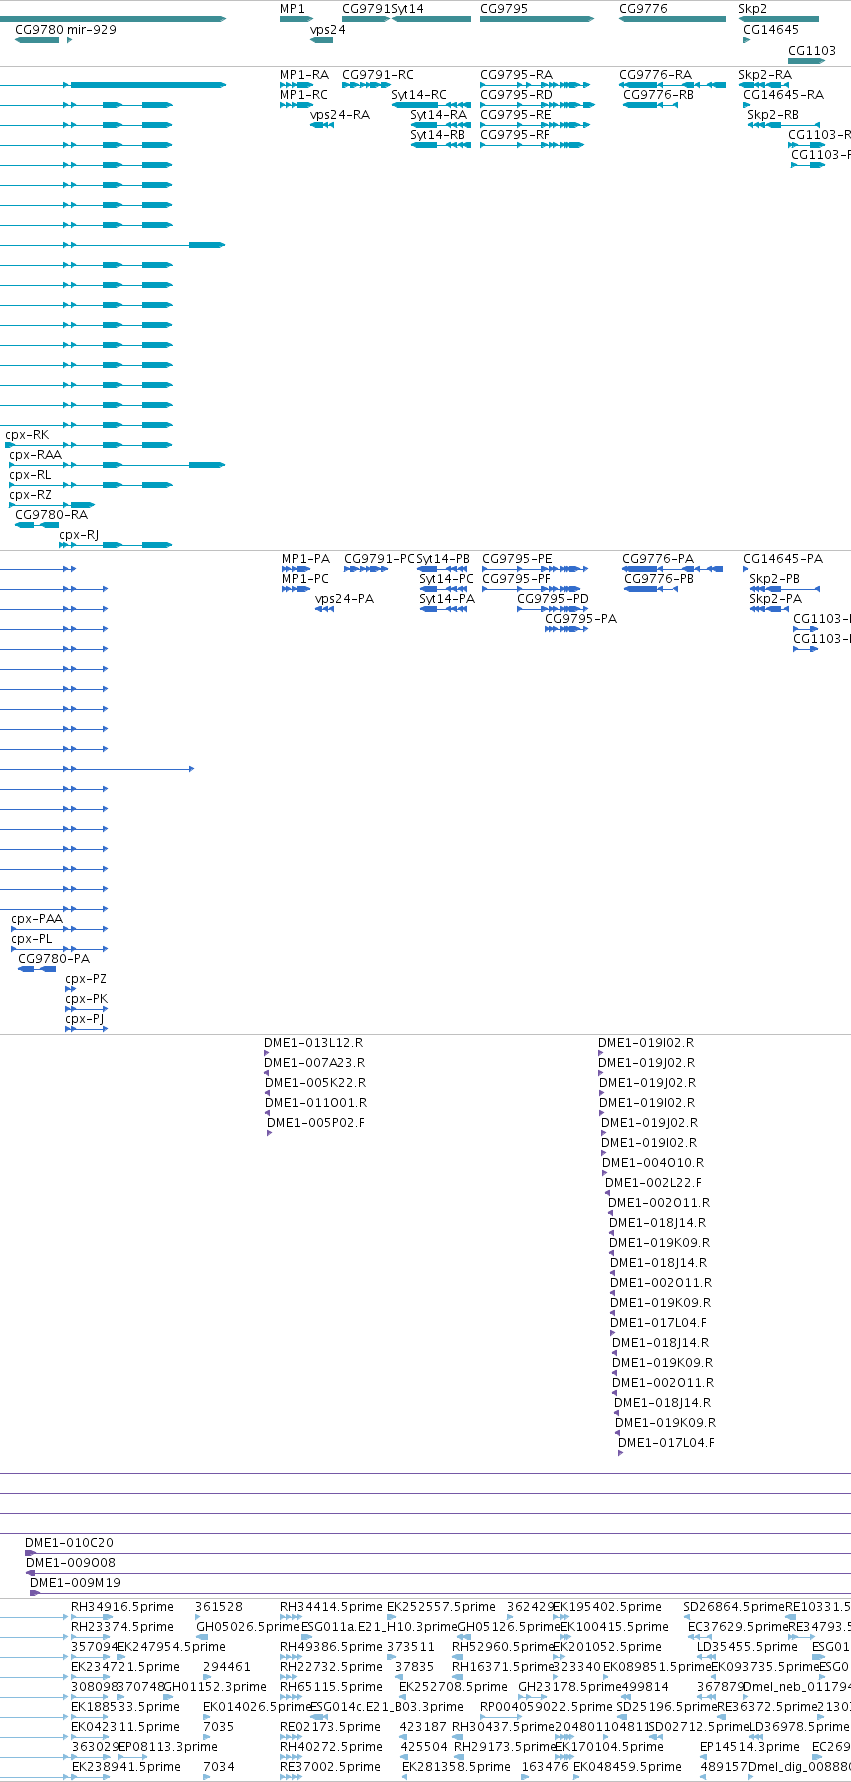851x1782 pixels.
Task: Open EST EK238941.5prime
Action: click(x=126, y=1767)
